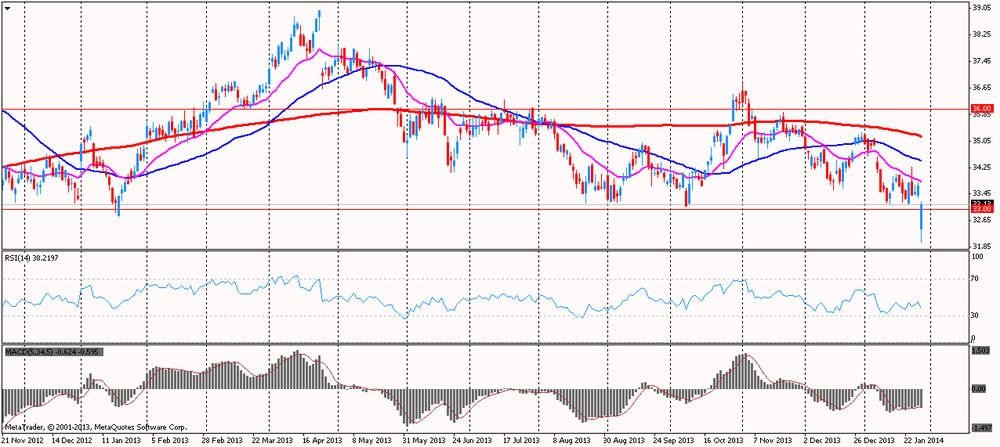This screenshot has height=447, width=1000.
Task: Click the 31.85 price scale value
Action: coord(980,246)
